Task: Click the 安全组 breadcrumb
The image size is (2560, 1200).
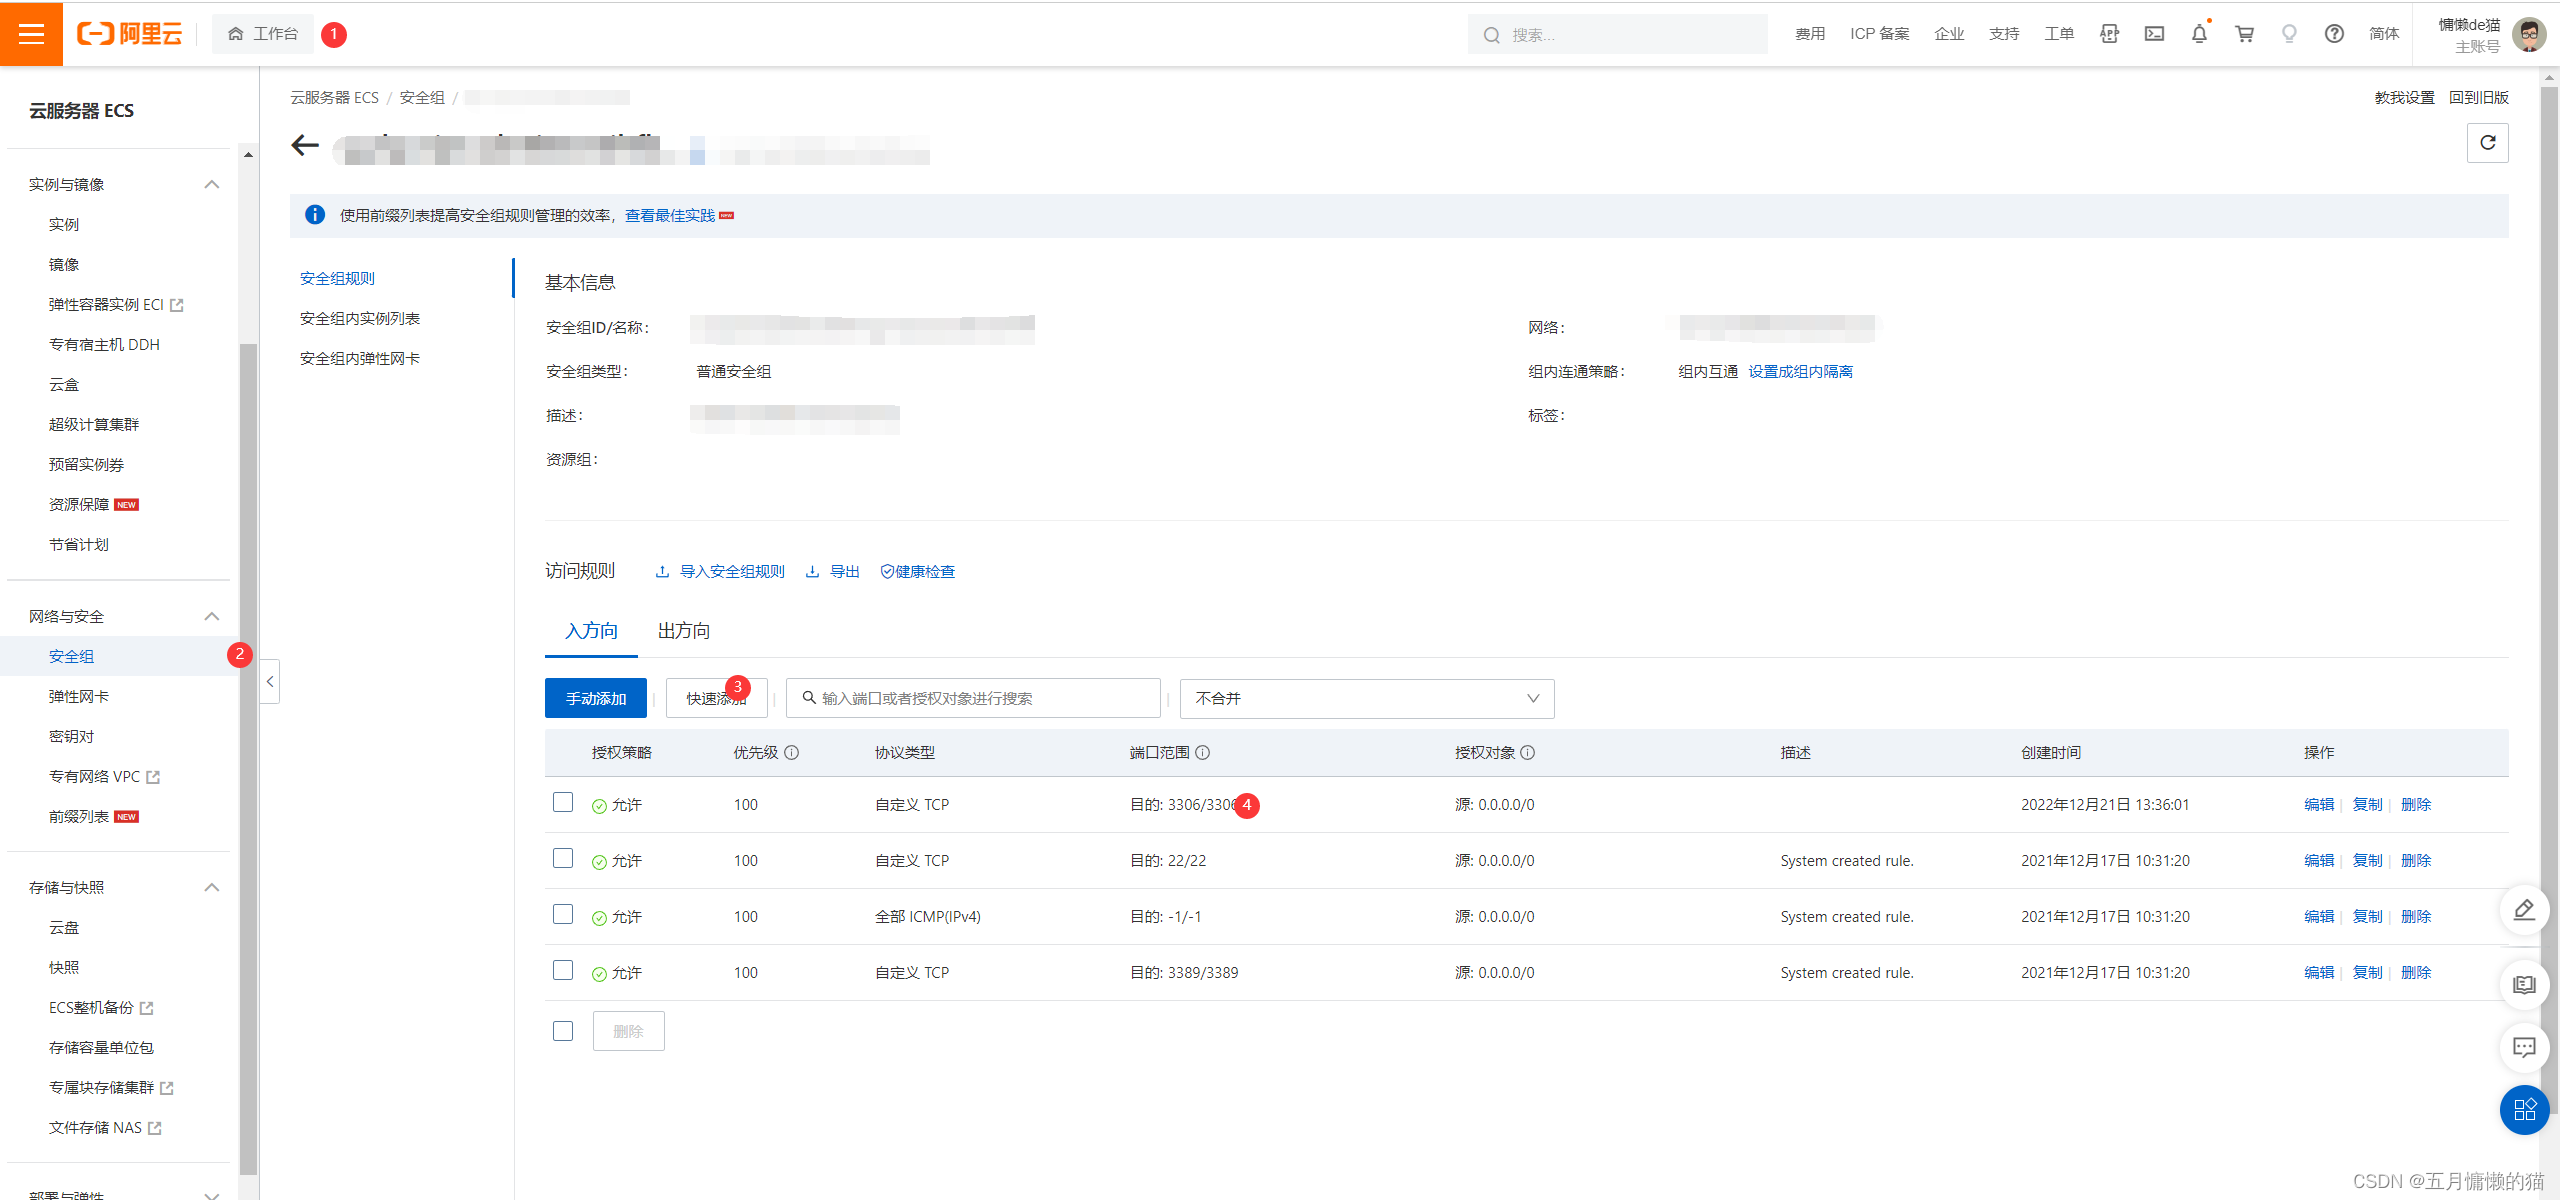Action: (422, 98)
